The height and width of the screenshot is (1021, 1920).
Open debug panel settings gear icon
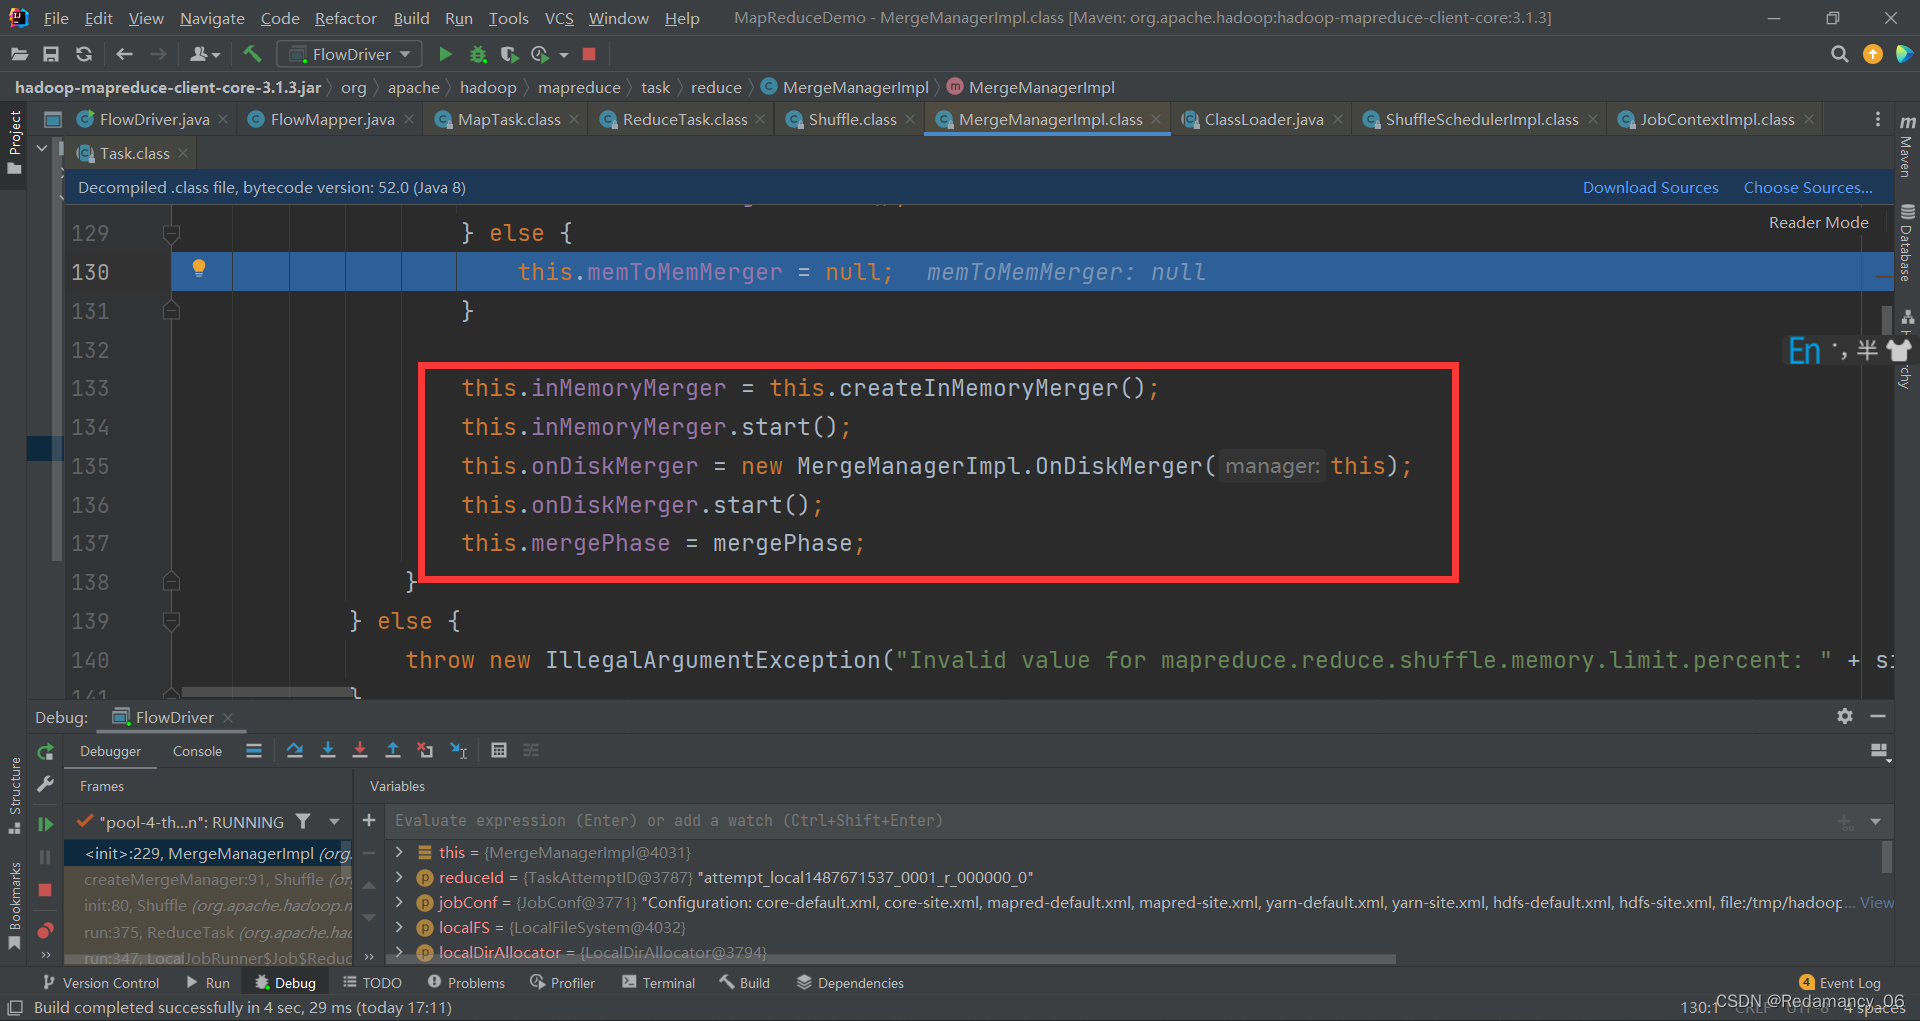pos(1845,716)
